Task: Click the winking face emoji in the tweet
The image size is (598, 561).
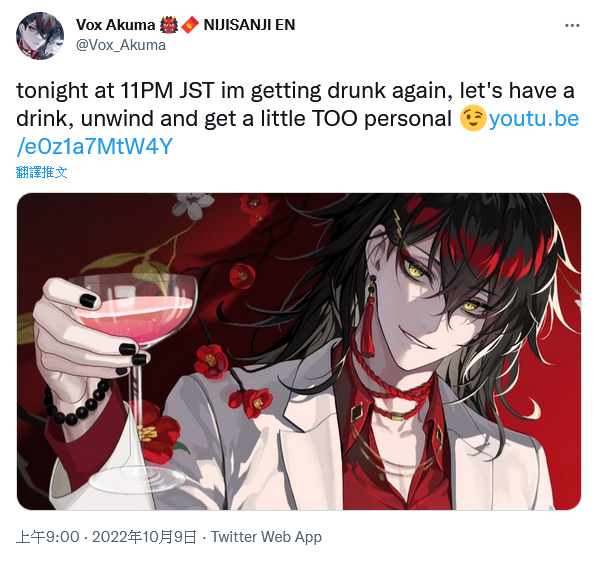Action: coord(473,119)
